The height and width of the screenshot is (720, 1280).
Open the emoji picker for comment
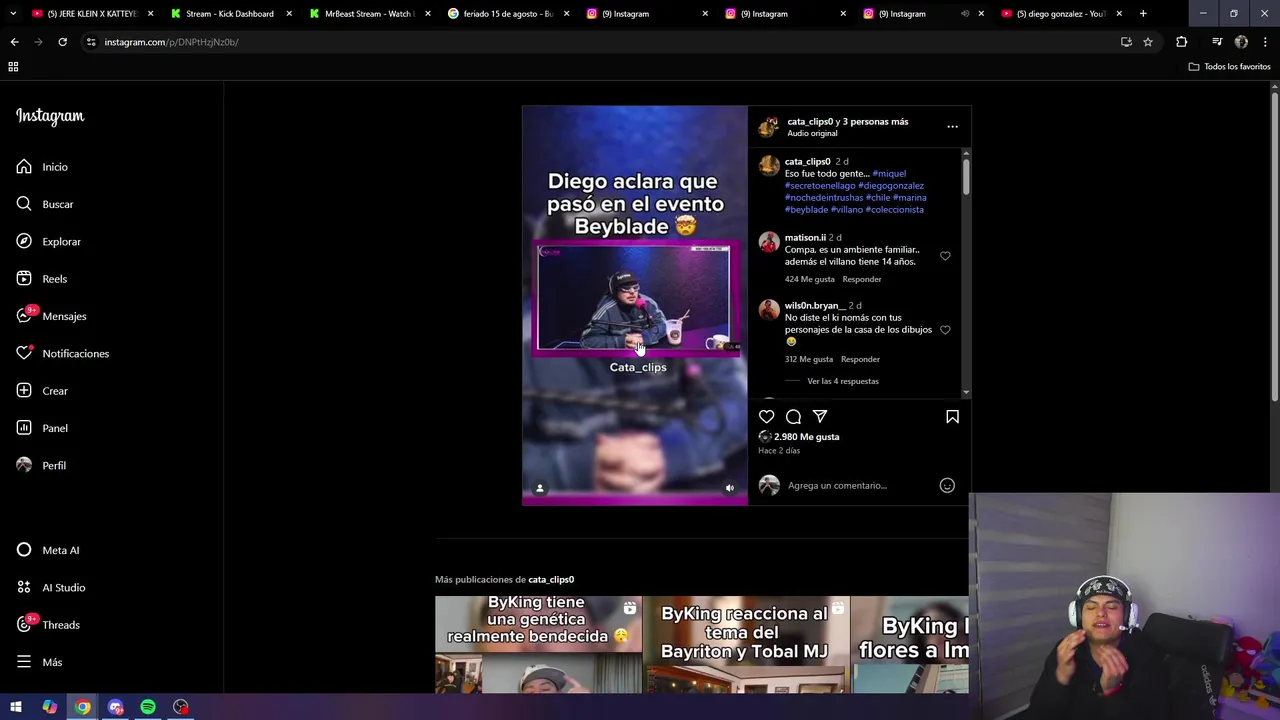click(947, 486)
